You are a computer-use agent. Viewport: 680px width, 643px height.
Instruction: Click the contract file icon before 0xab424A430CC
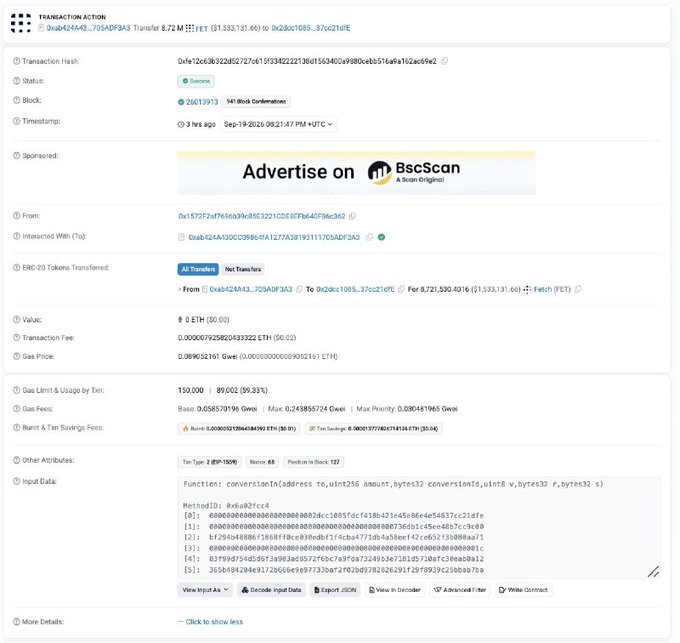pyautogui.click(x=181, y=237)
